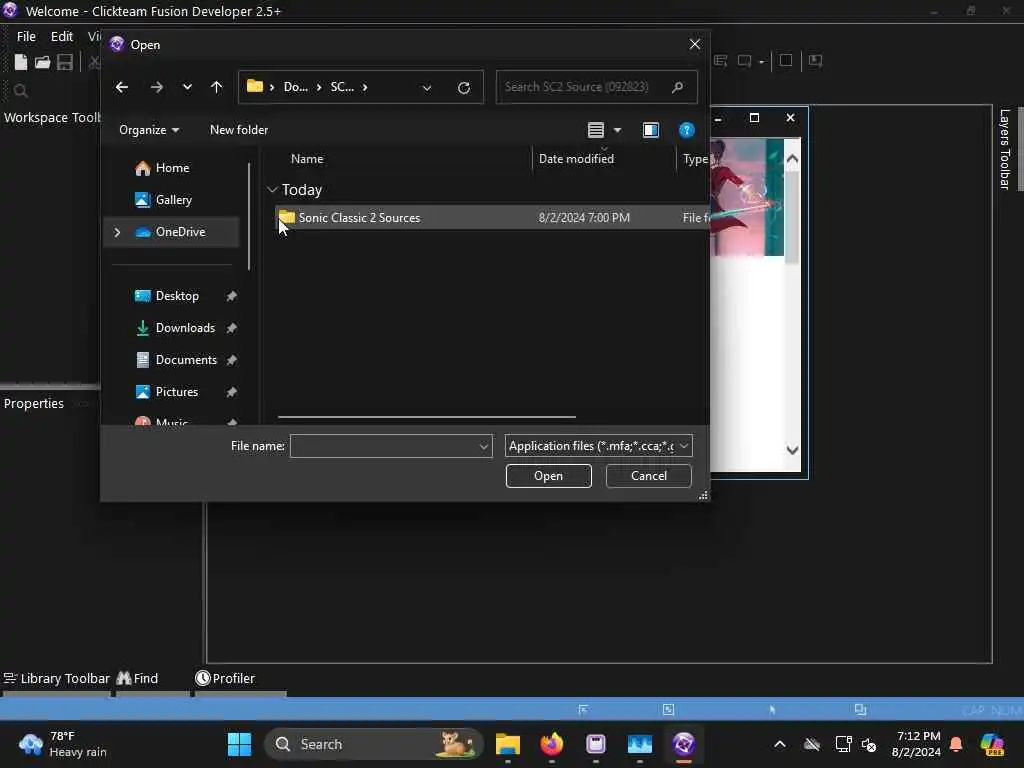Viewport: 1024px width, 768px height.
Task: Open the Edit menu
Action: (x=62, y=37)
